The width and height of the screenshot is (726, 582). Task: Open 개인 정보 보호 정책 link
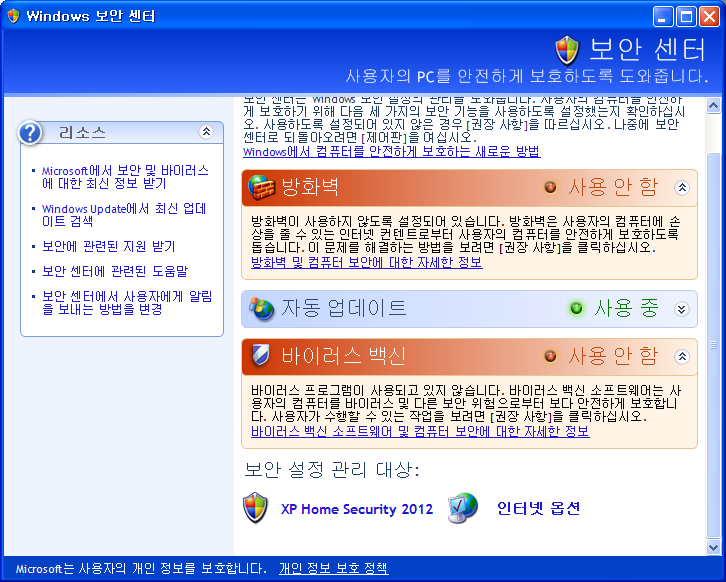[334, 568]
